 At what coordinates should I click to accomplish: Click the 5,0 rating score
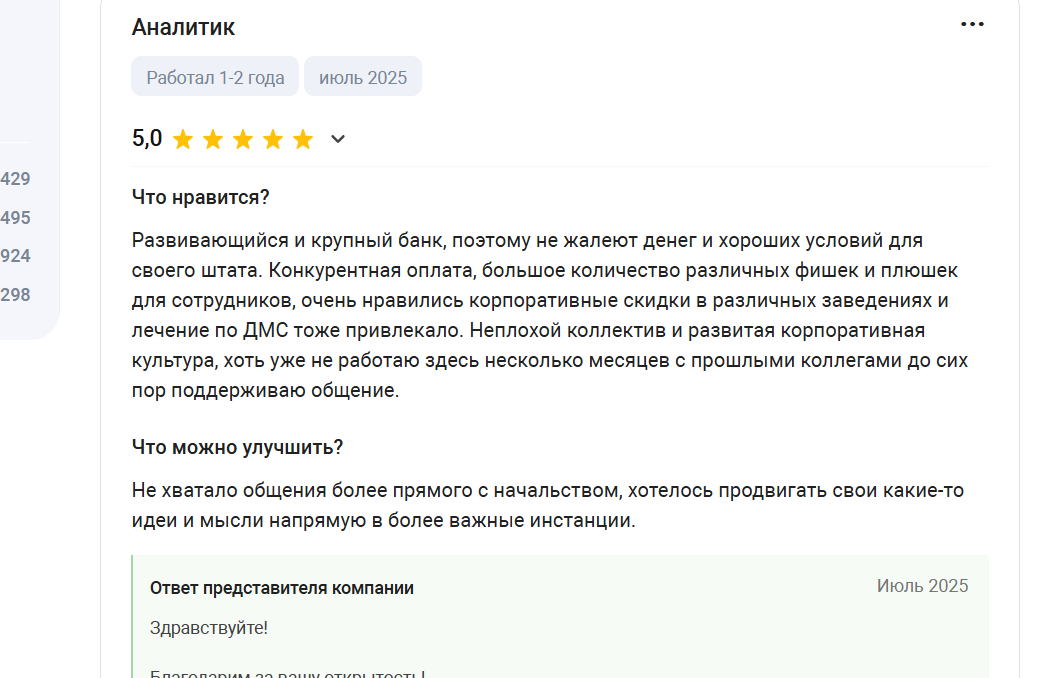point(147,139)
